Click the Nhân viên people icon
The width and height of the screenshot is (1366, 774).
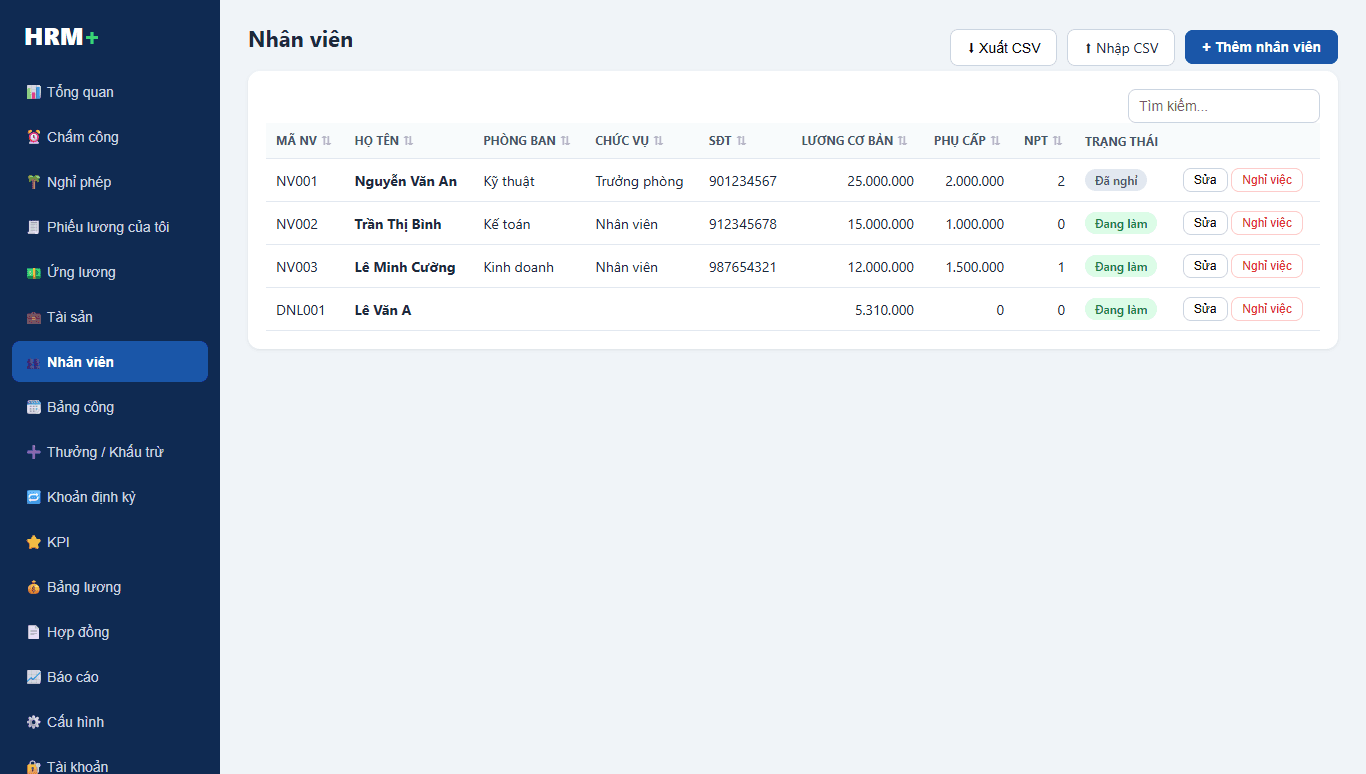33,362
